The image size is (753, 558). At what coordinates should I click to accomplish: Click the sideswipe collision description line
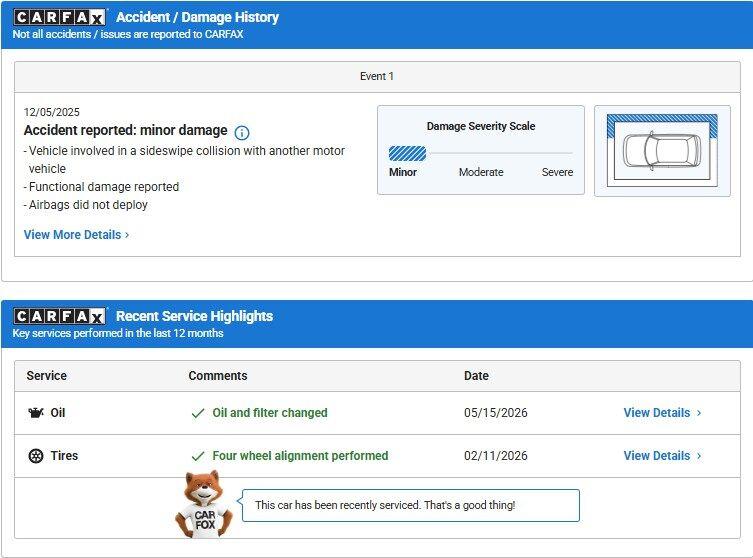tap(184, 160)
